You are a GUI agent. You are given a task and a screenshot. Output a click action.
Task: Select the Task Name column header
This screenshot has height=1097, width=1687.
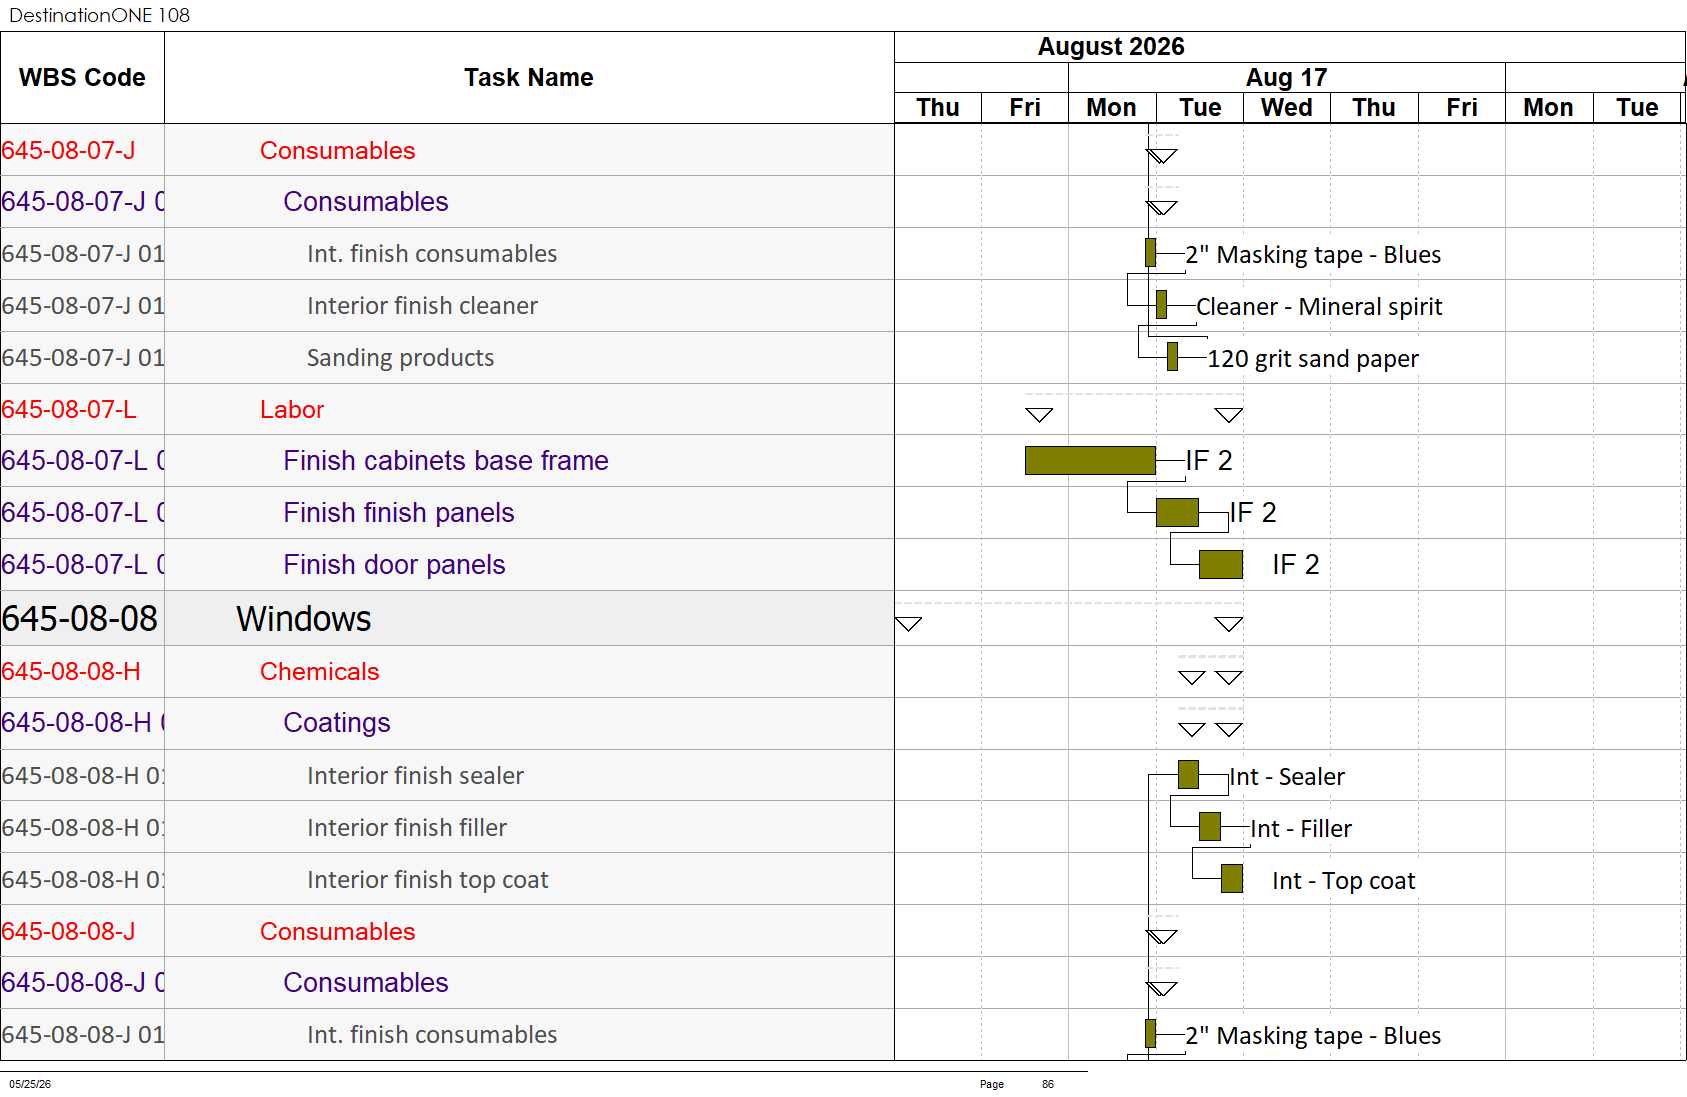(529, 78)
